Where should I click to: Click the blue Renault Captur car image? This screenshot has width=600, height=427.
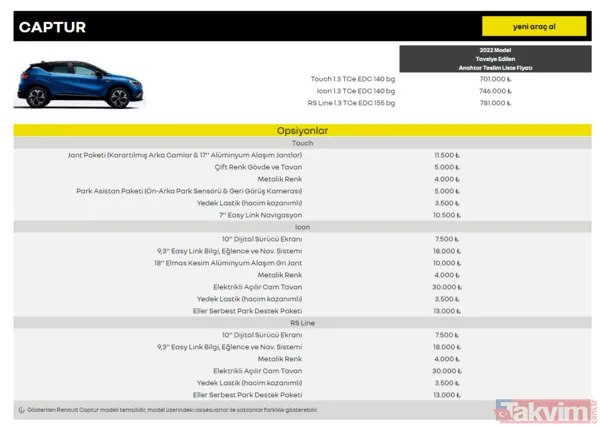63,84
